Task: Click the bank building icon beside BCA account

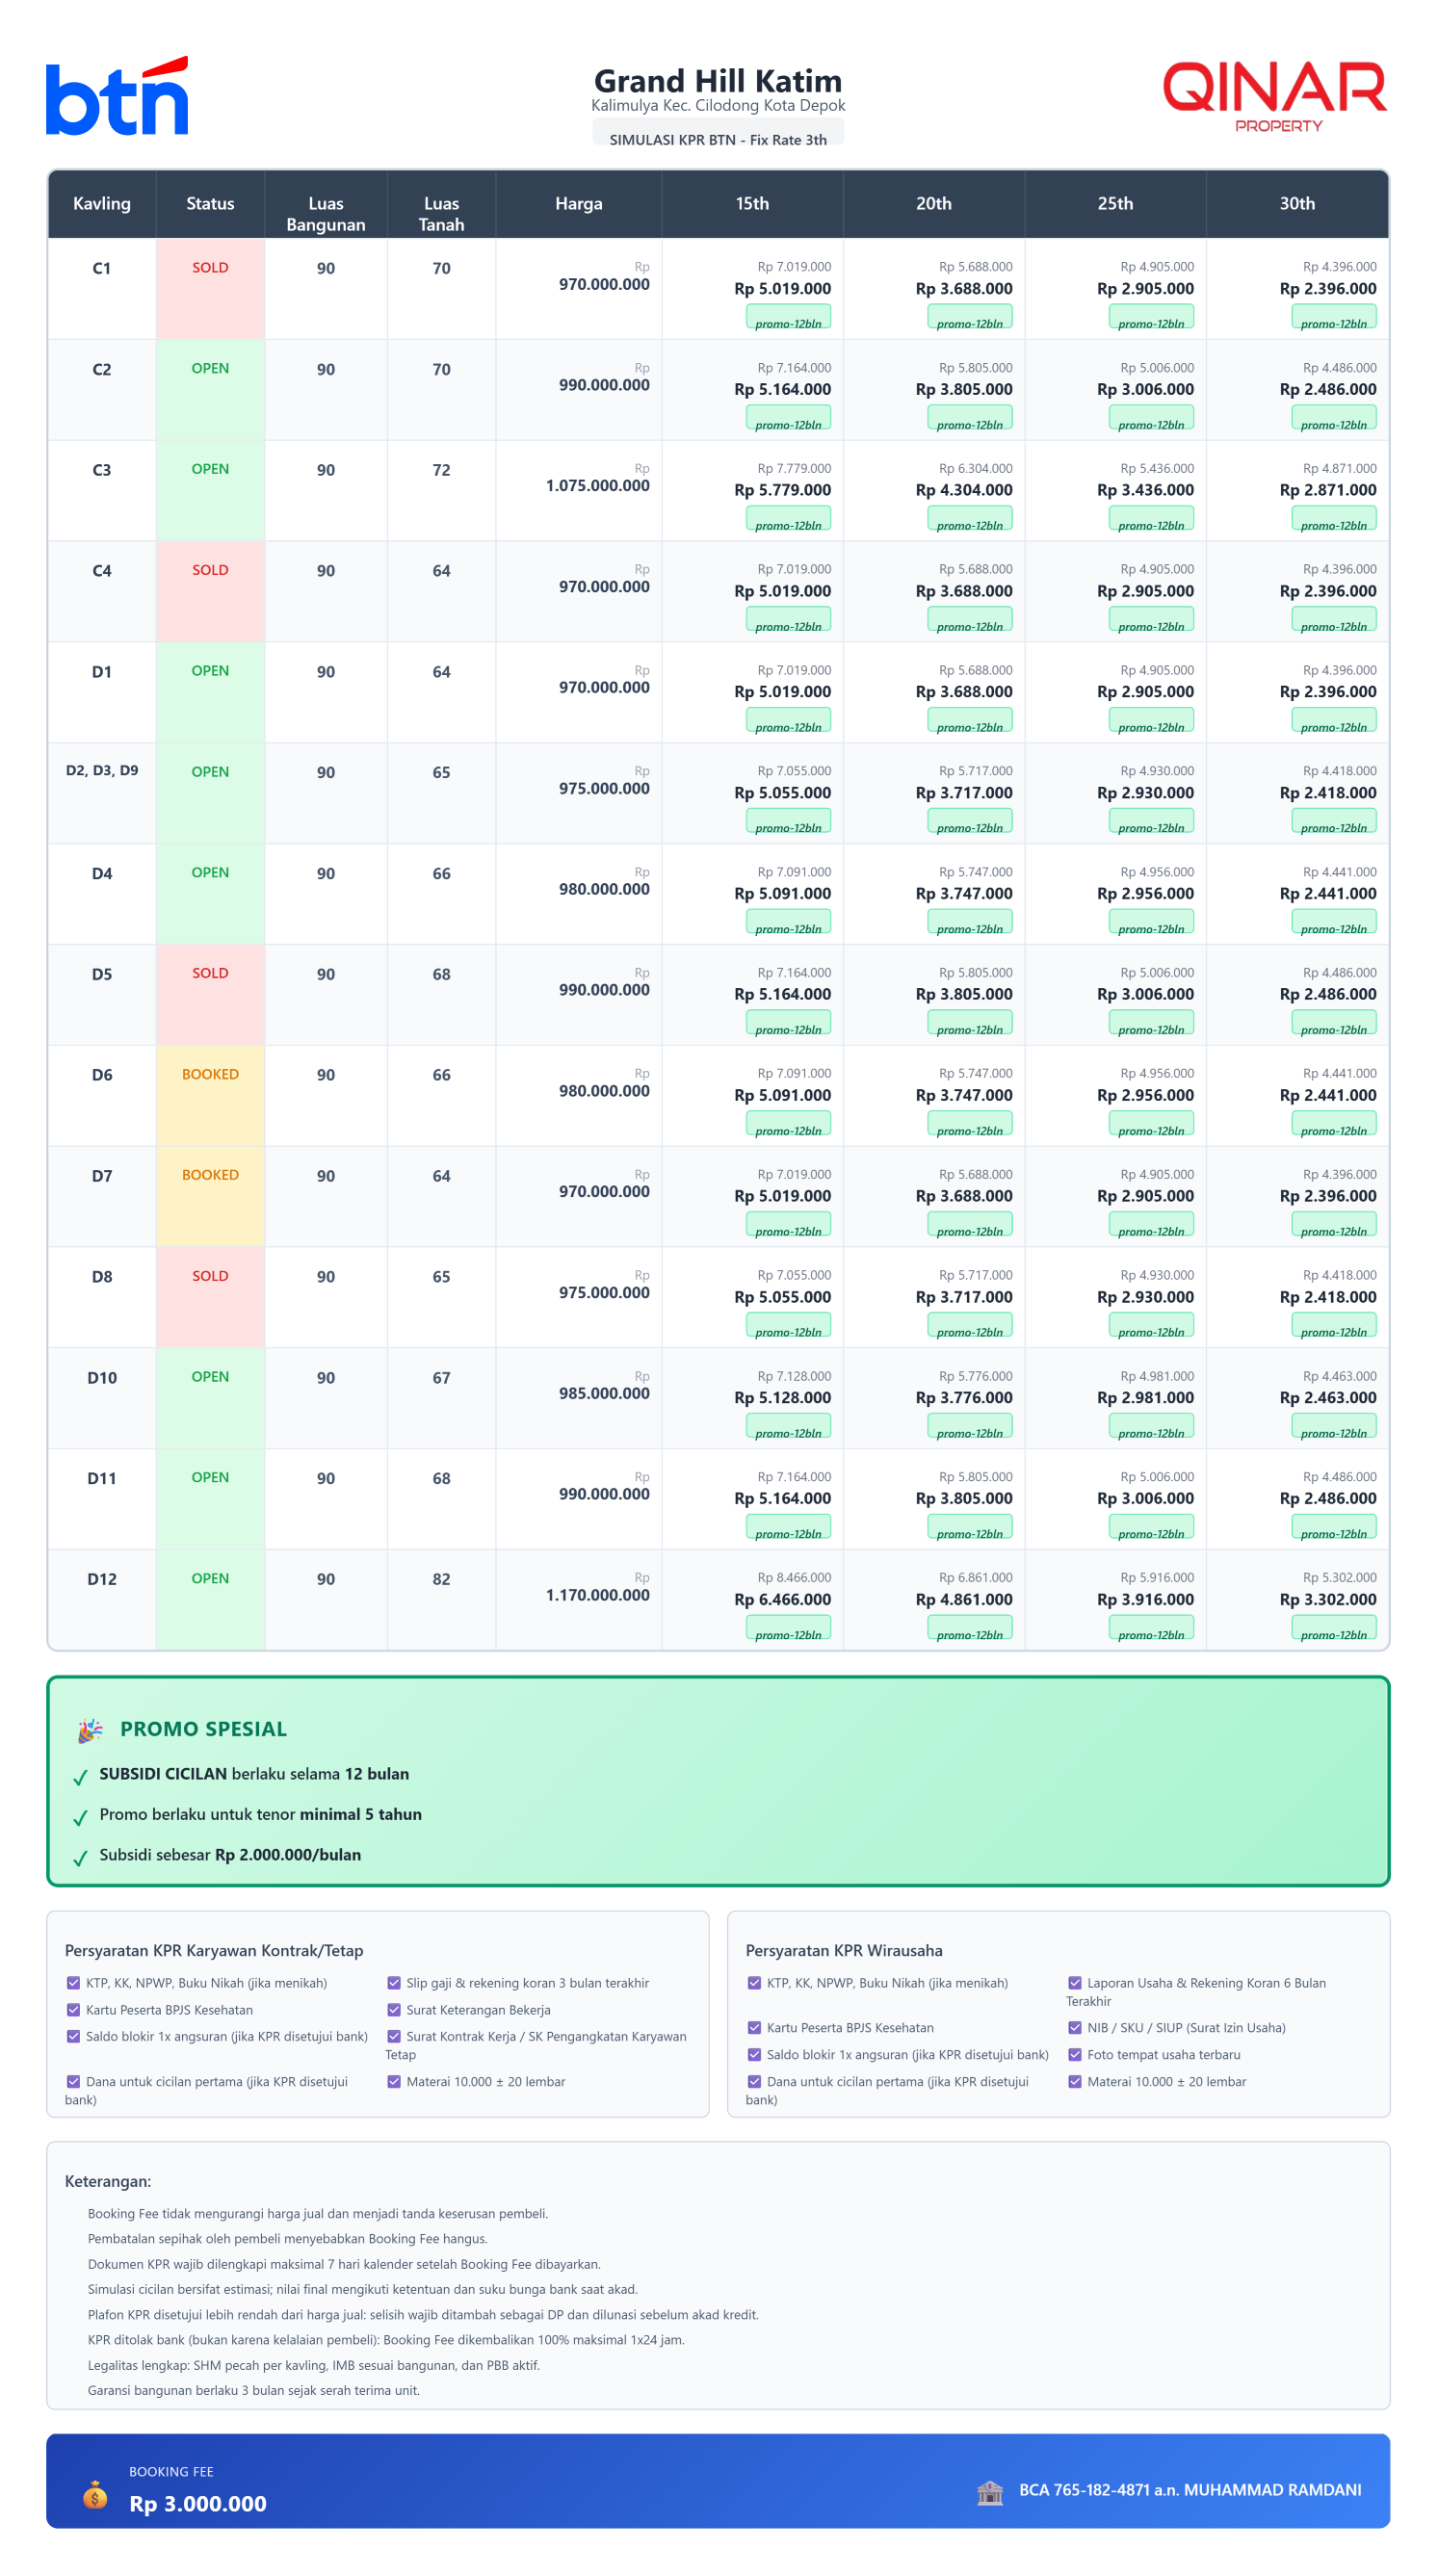Action: [989, 2491]
